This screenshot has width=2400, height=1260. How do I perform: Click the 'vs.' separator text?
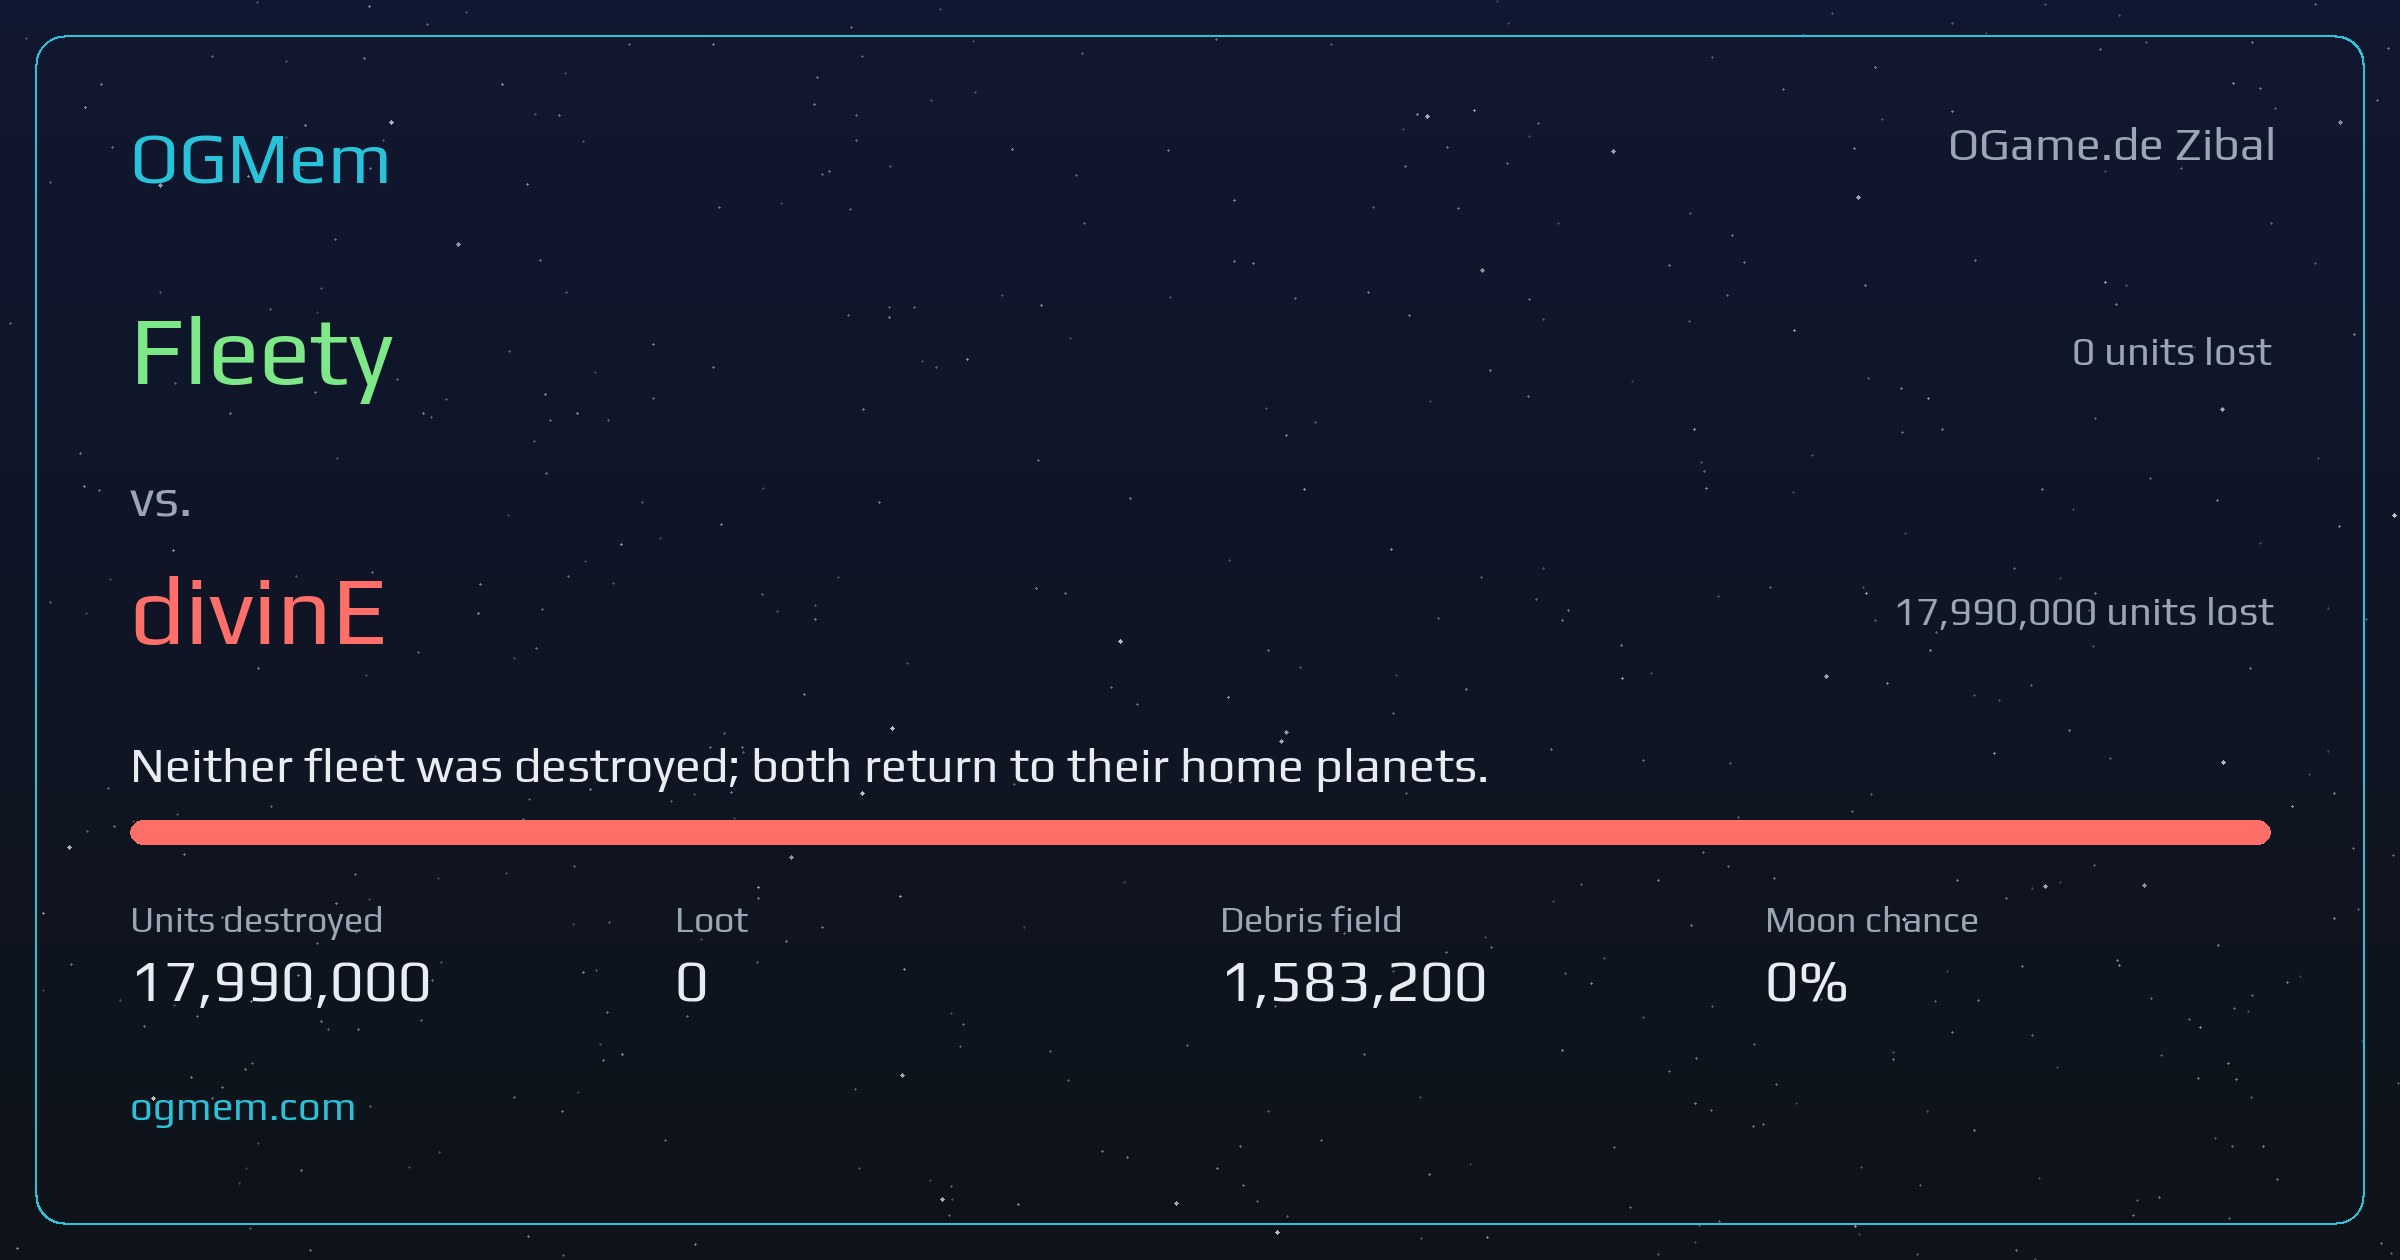point(161,501)
